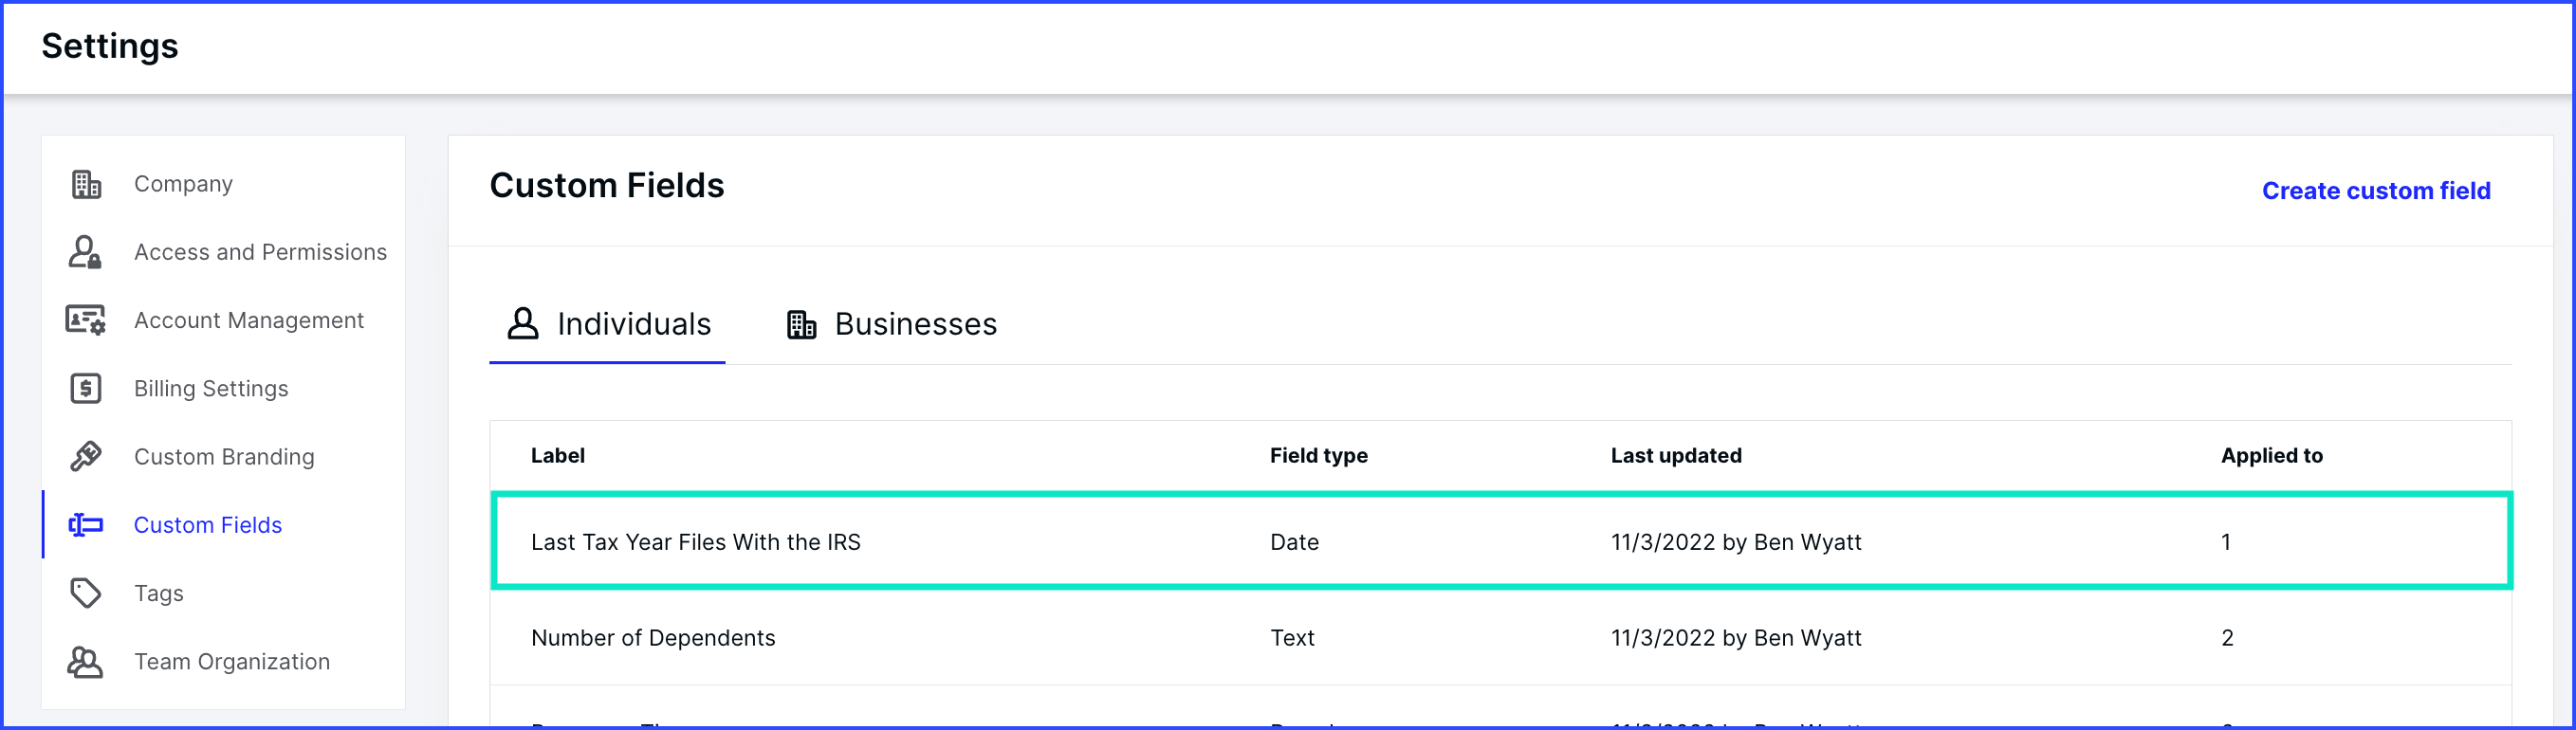2576x730 pixels.
Task: Click the Account Management ID card icon
Action: [85, 320]
